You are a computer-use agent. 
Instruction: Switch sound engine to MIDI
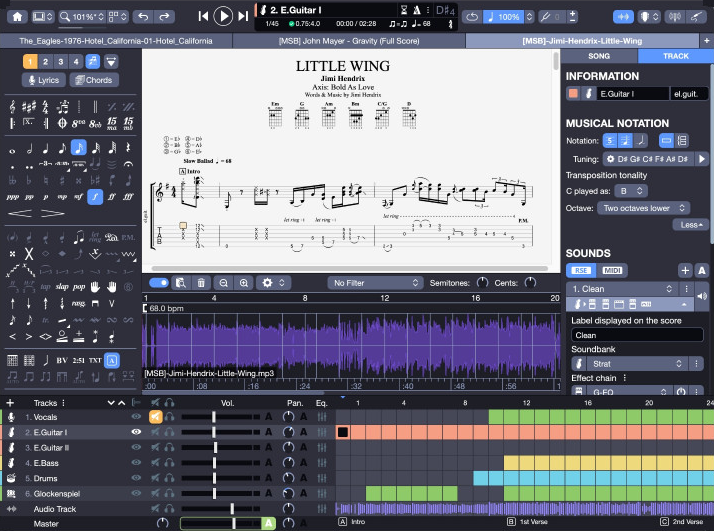(x=612, y=271)
